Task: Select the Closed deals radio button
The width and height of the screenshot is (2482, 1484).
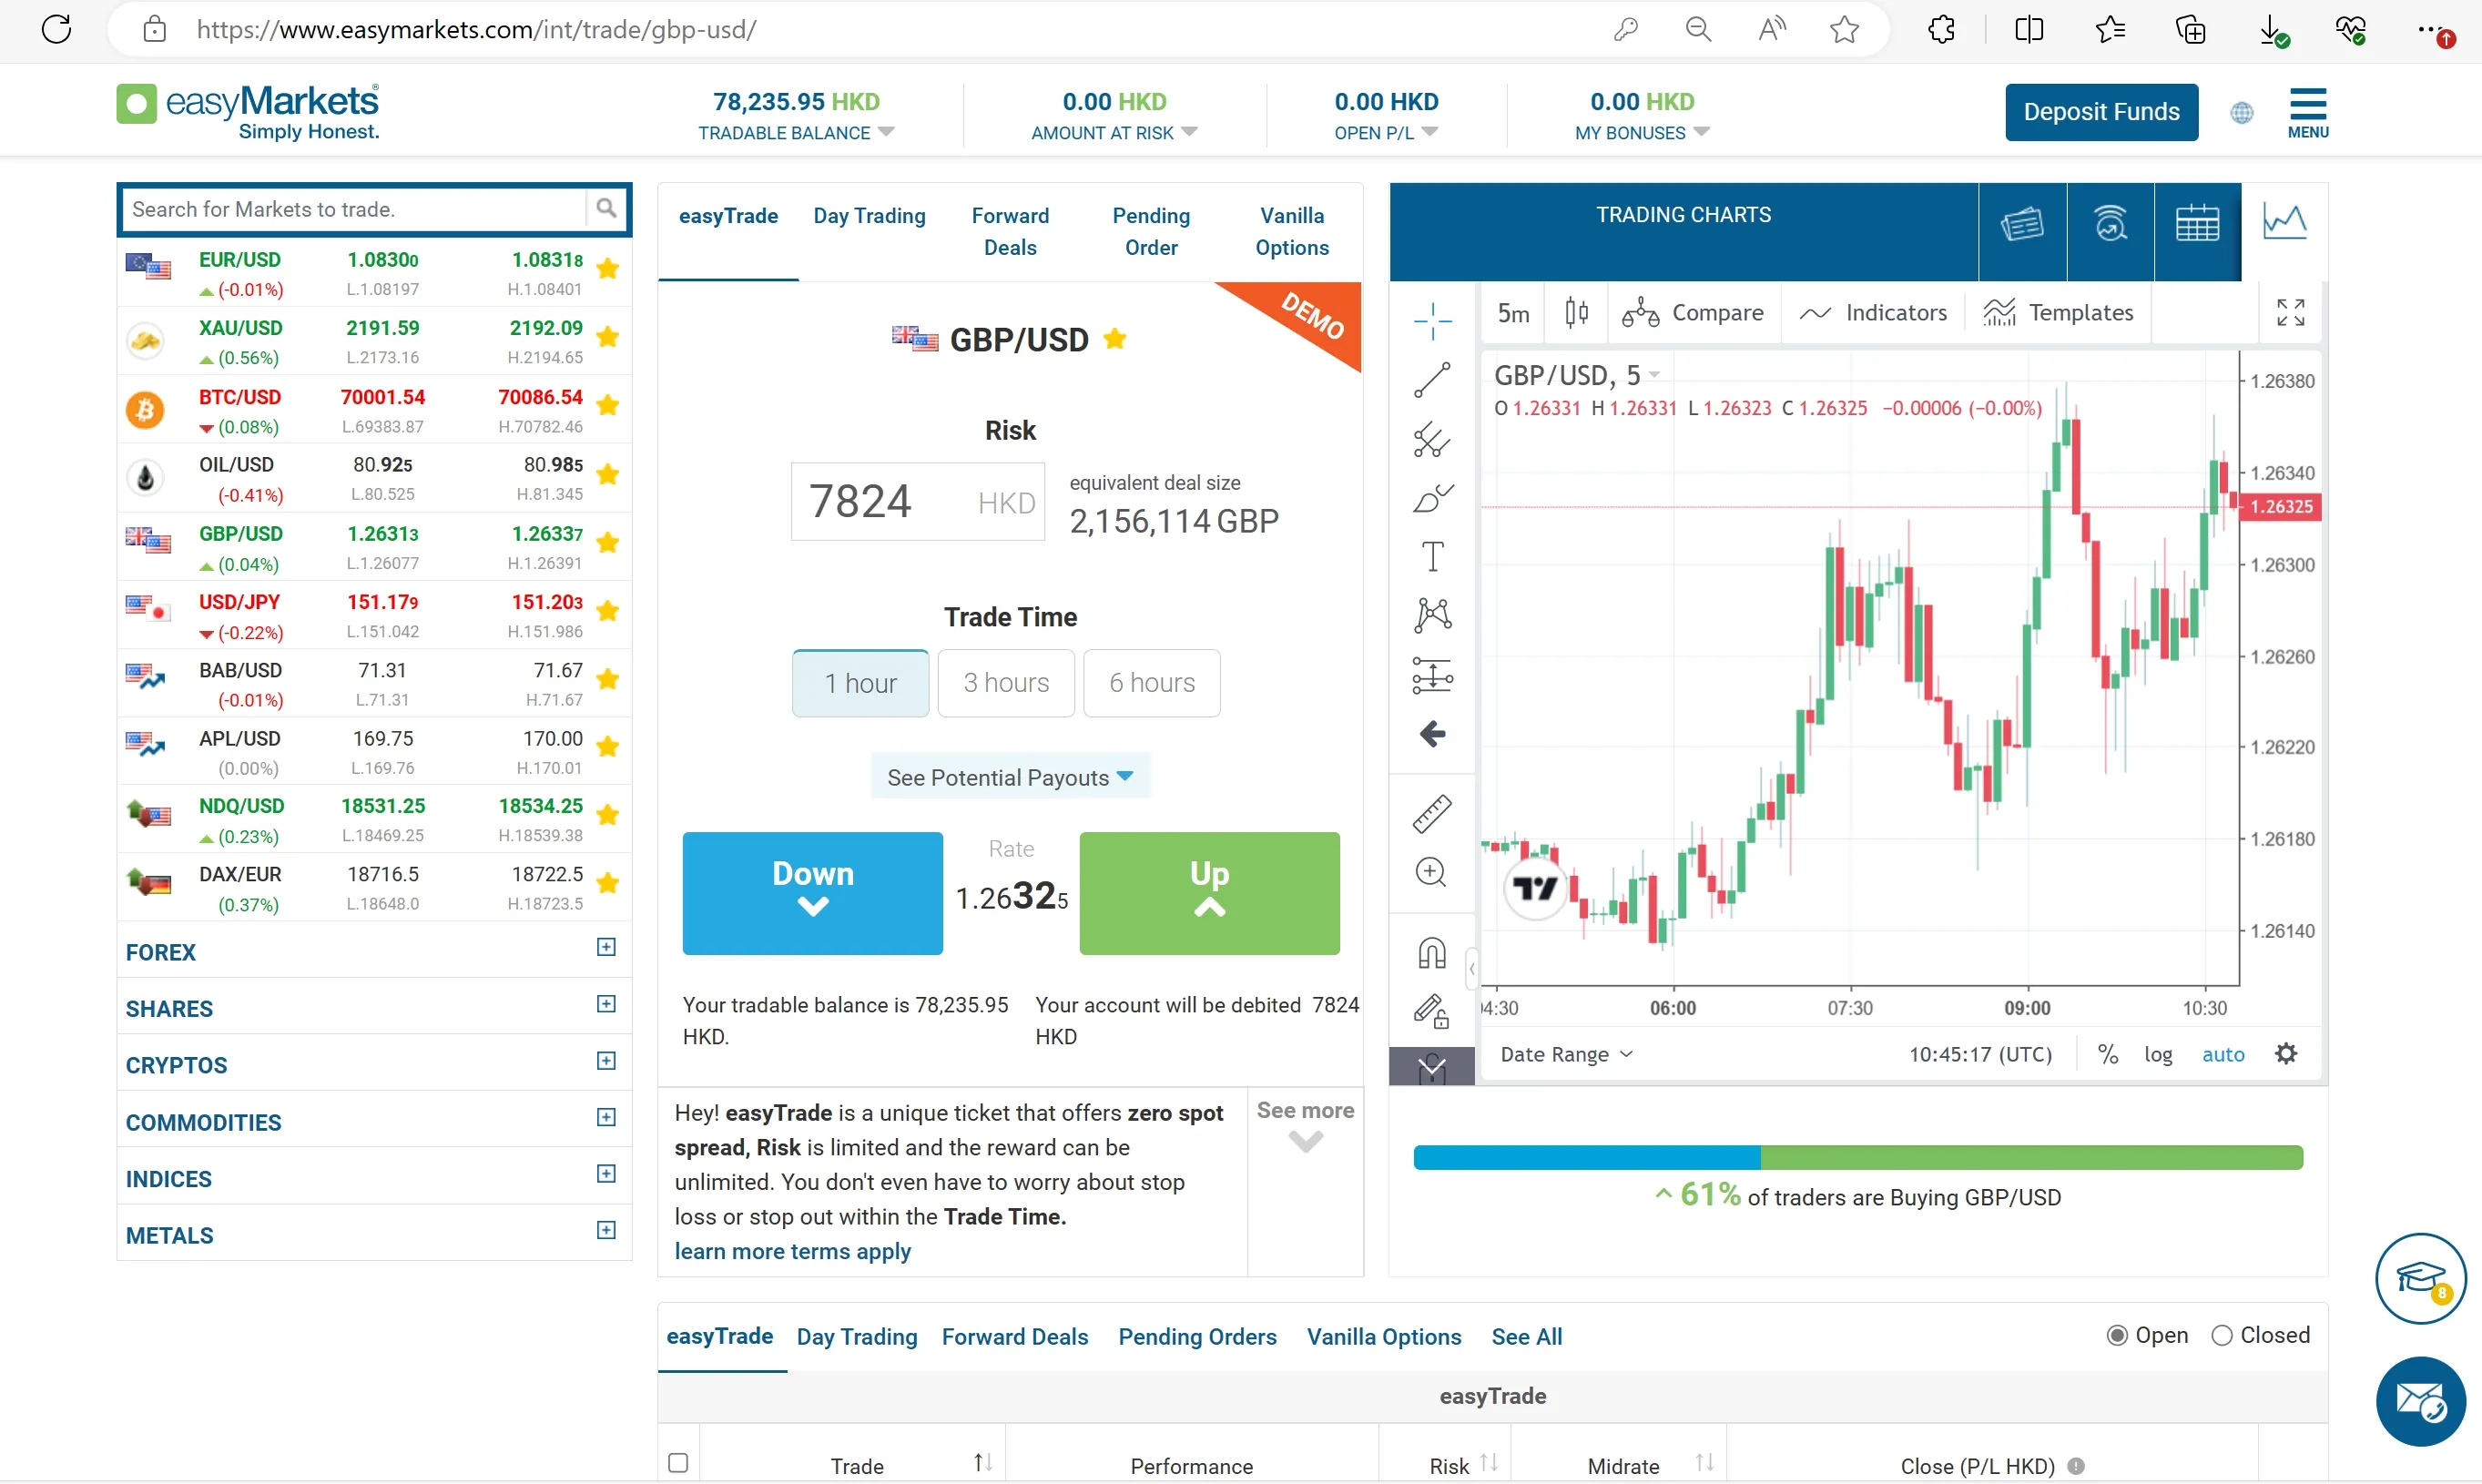Action: point(2222,1336)
